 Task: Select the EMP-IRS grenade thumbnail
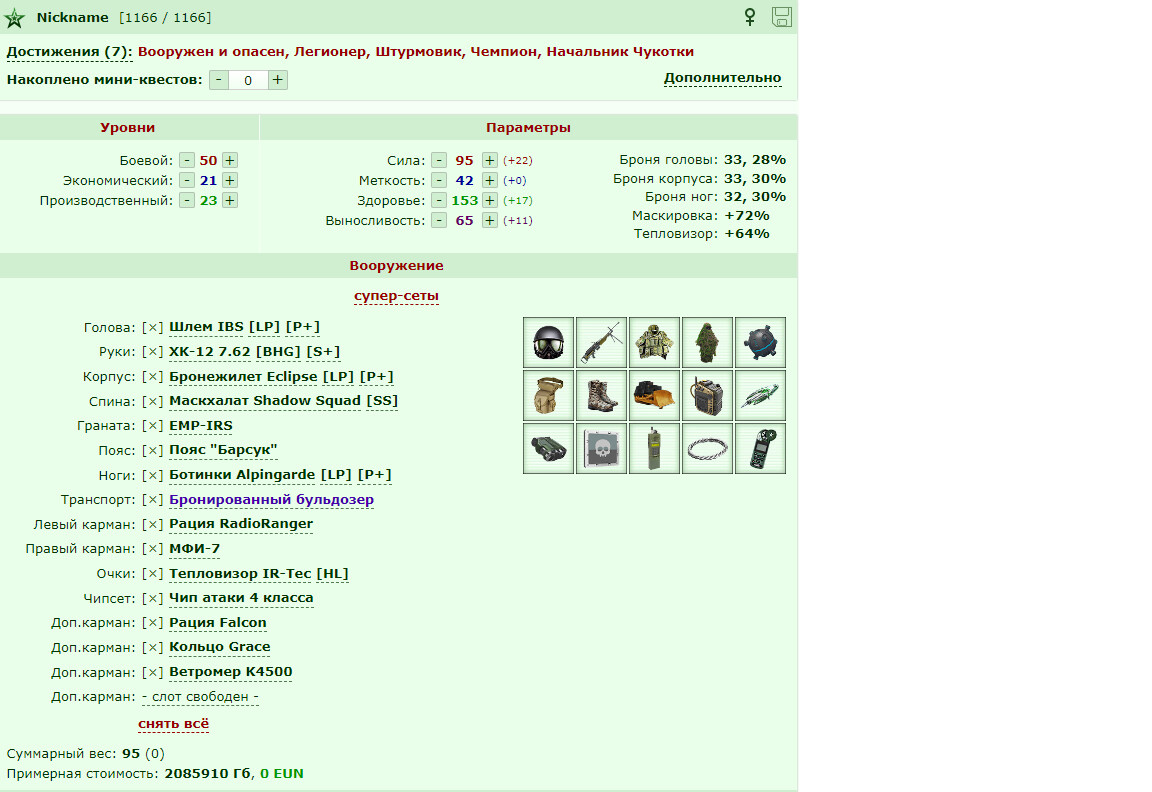(x=760, y=342)
